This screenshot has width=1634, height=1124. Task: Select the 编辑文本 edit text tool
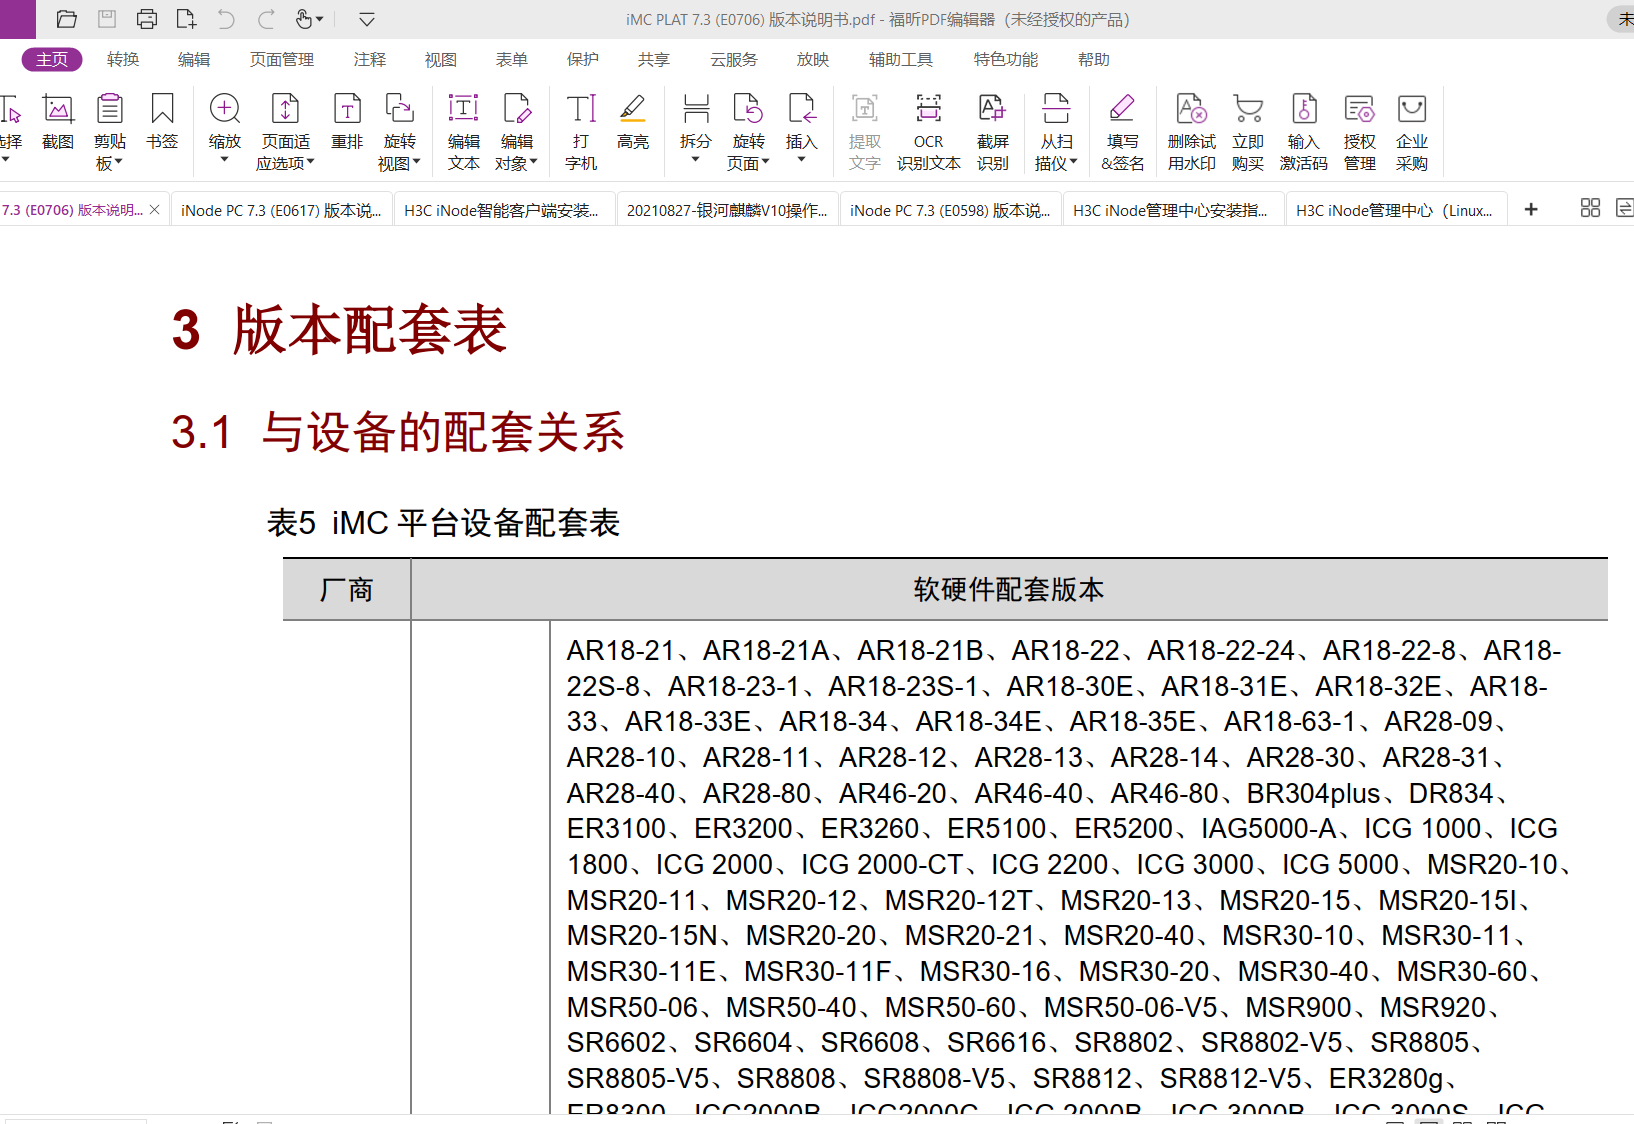[x=464, y=132]
